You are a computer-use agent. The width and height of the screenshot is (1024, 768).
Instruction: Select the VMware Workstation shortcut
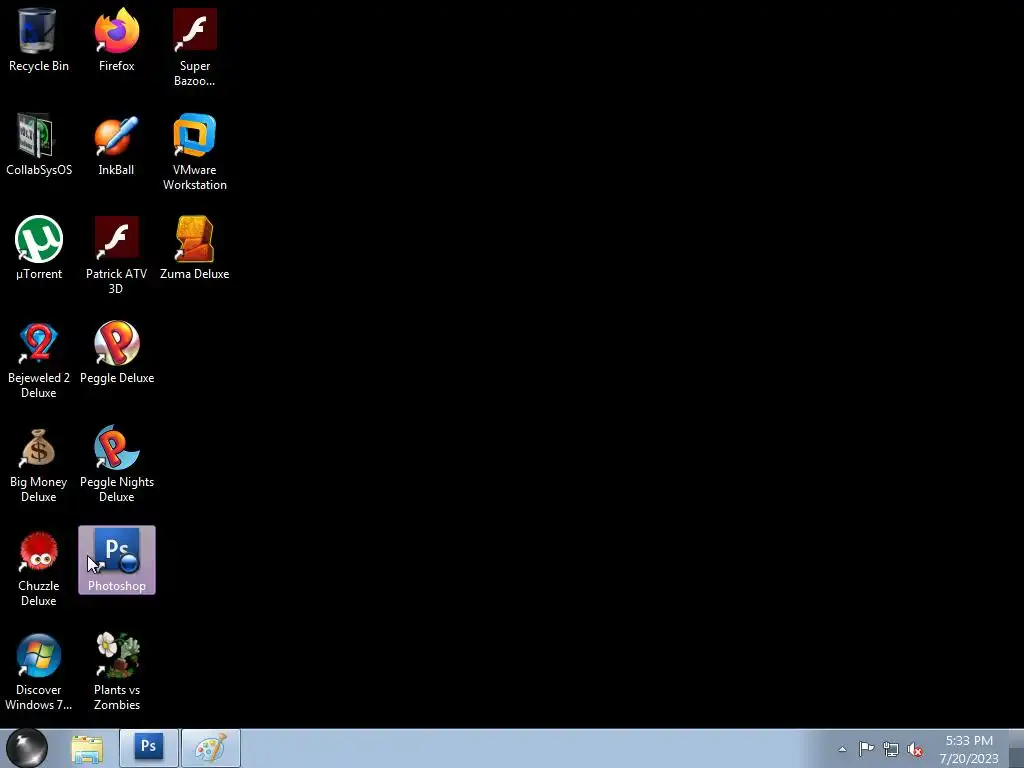coord(195,152)
